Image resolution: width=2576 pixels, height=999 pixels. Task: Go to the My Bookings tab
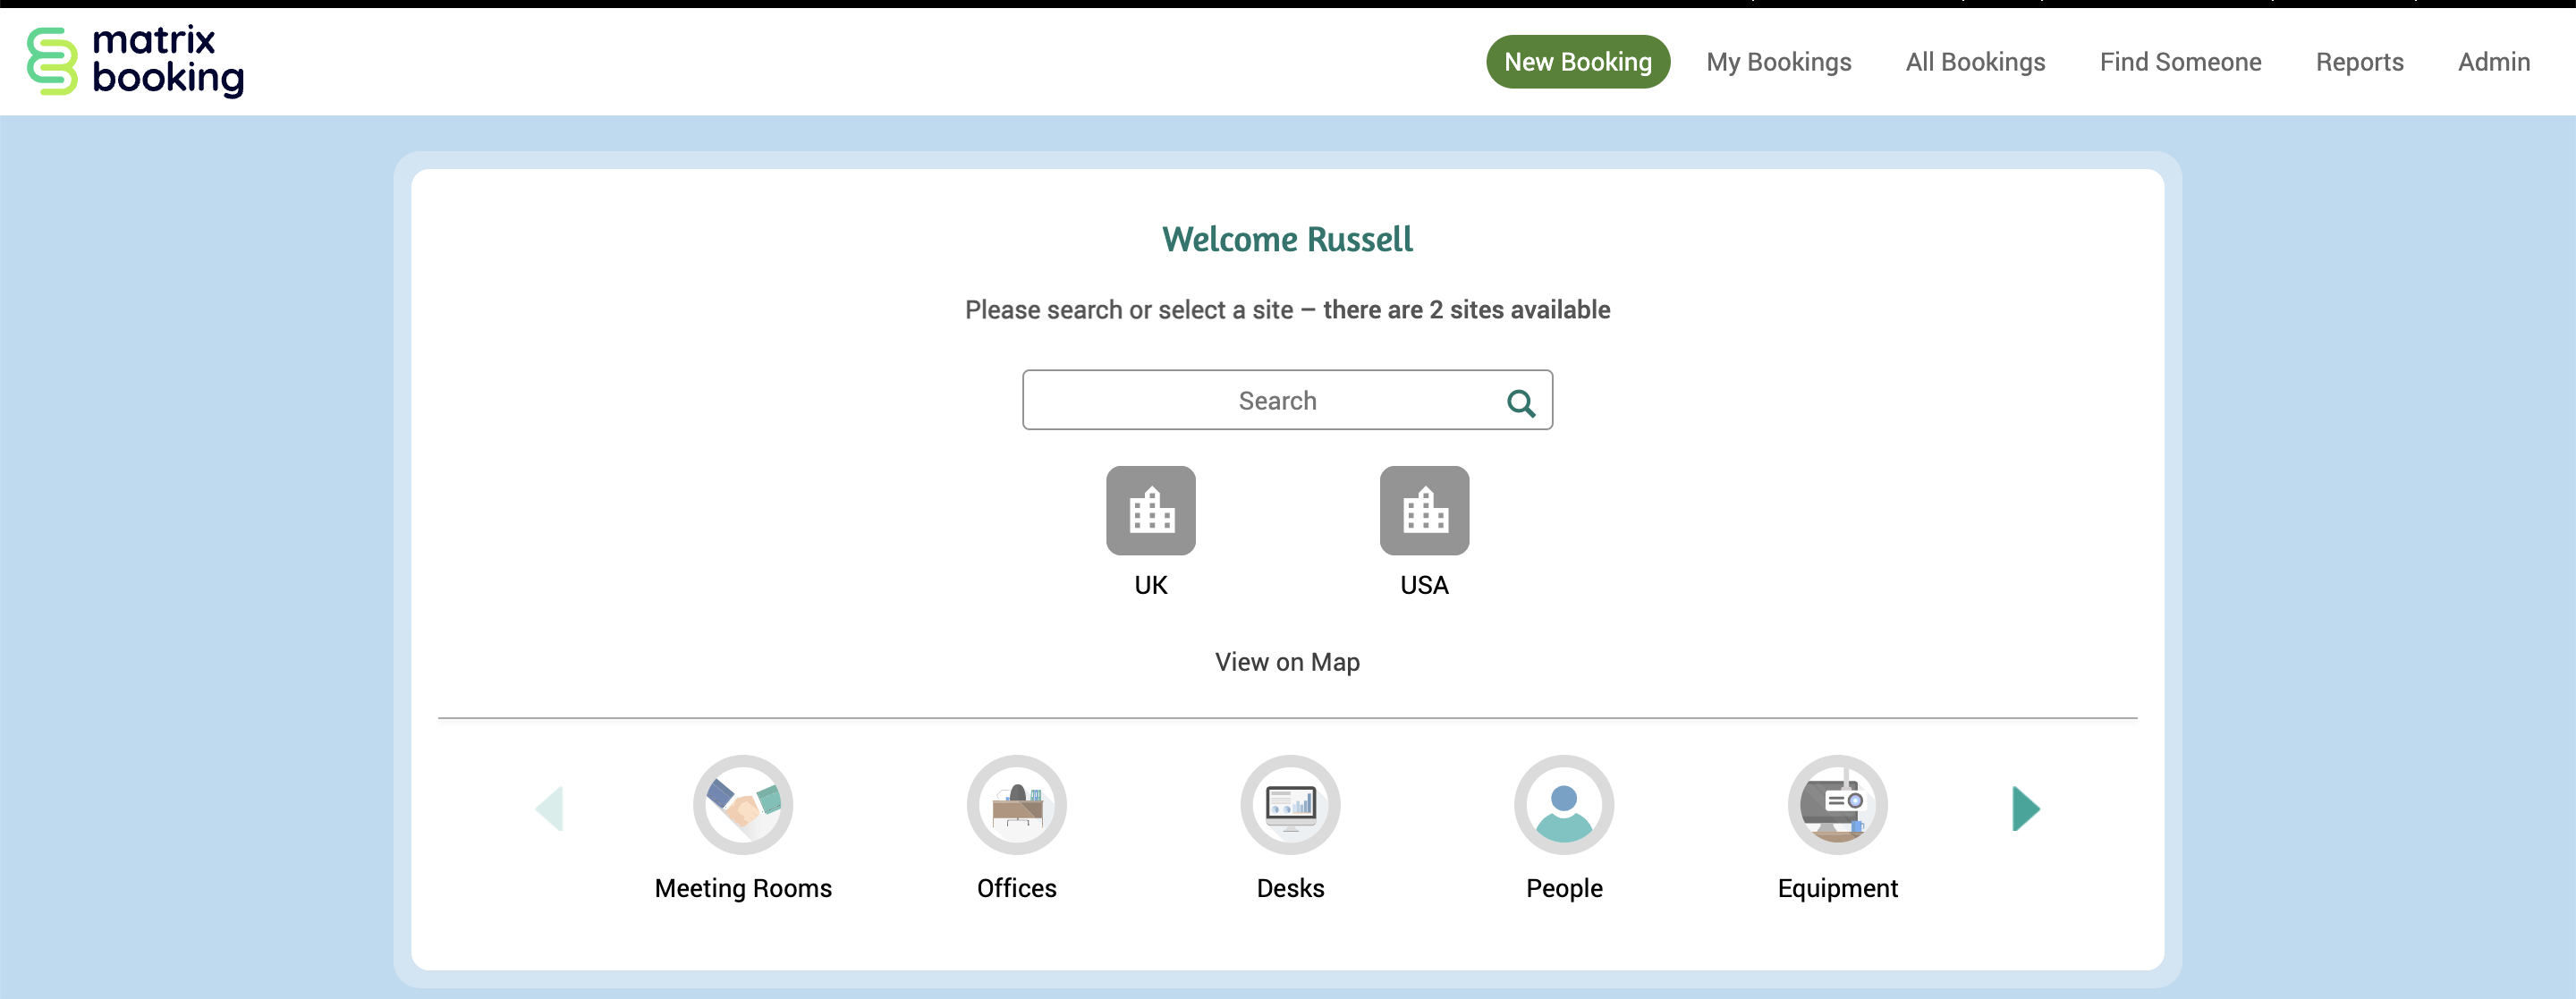tap(1778, 62)
